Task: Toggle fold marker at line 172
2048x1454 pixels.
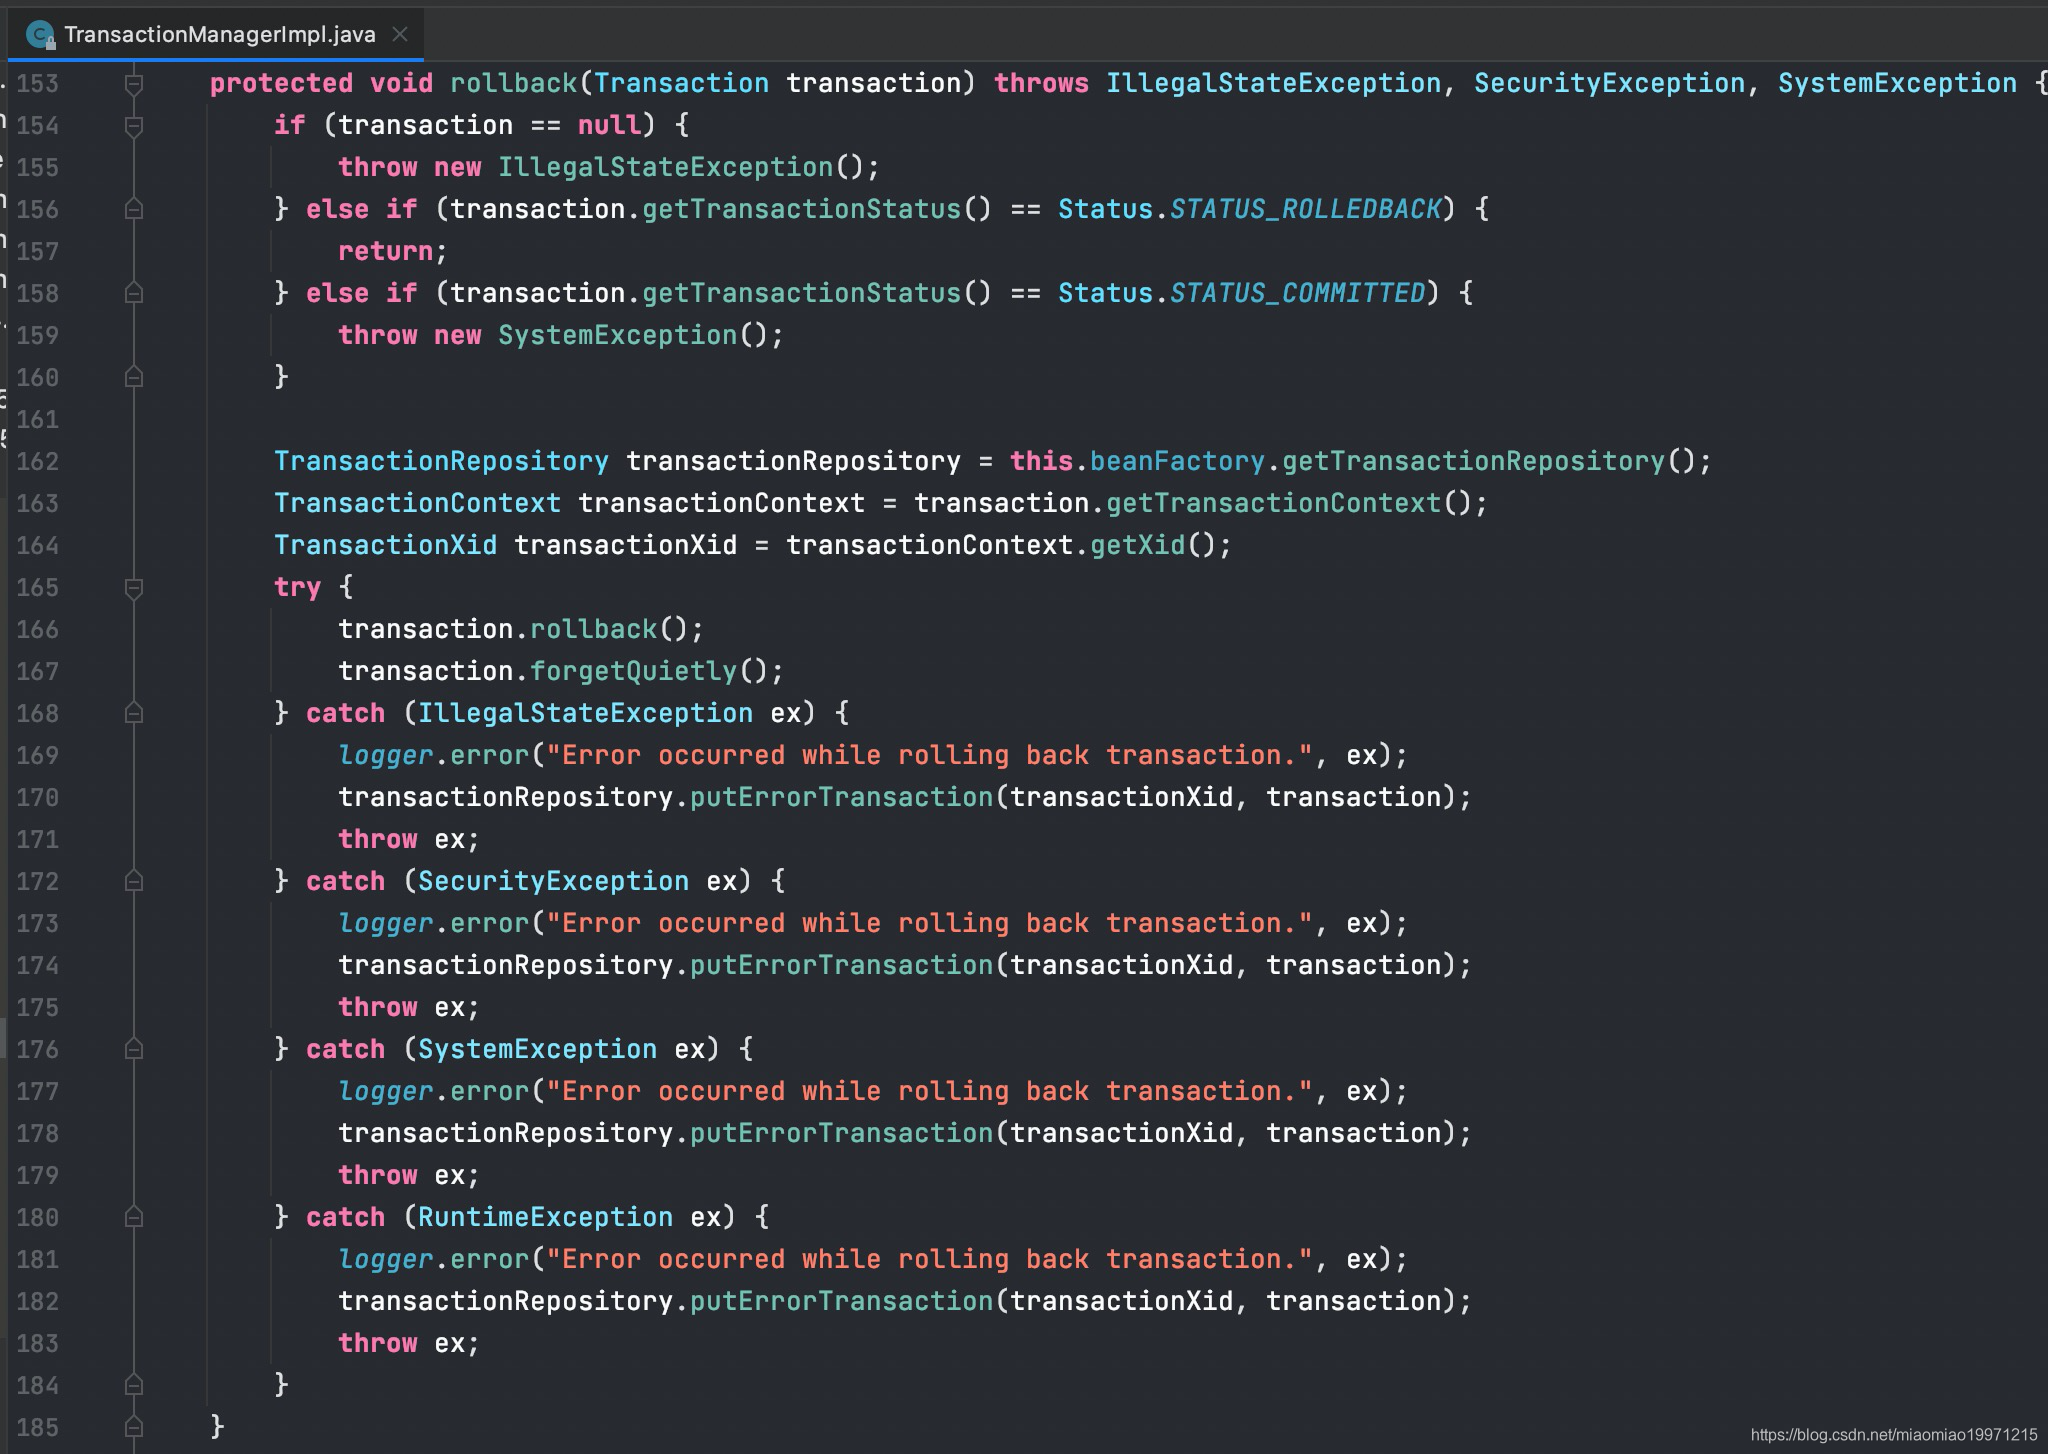Action: point(134,882)
